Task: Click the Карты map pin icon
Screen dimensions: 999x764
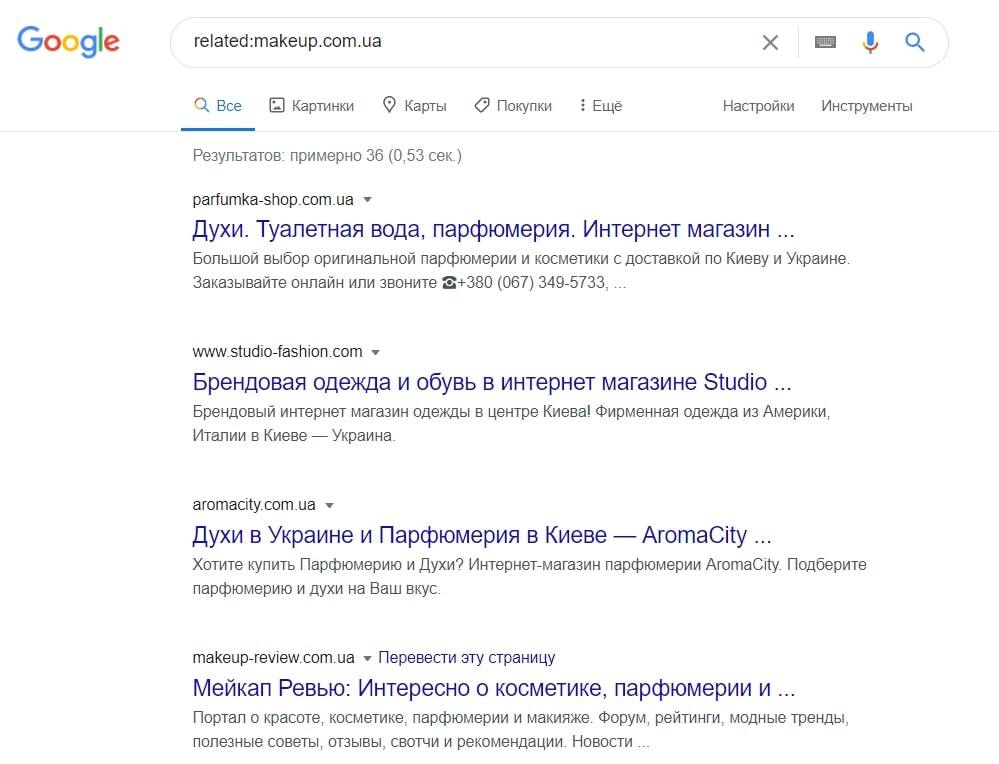Action: (x=388, y=104)
